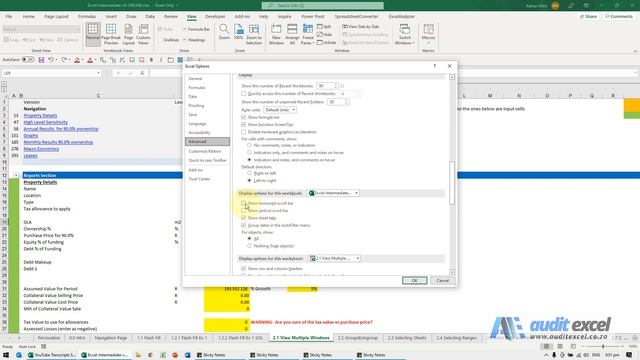The height and width of the screenshot is (360, 640).
Task: Select Normal workbook view
Action: coord(93,34)
